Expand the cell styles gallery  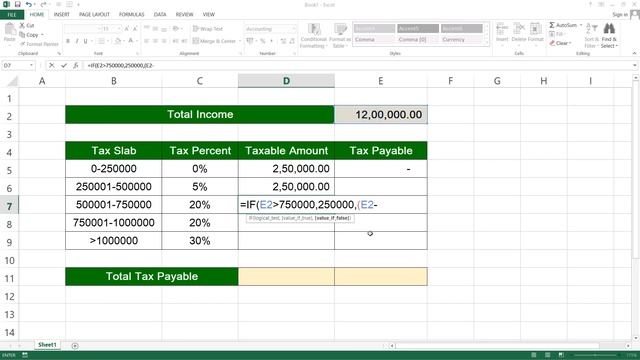(x=487, y=42)
